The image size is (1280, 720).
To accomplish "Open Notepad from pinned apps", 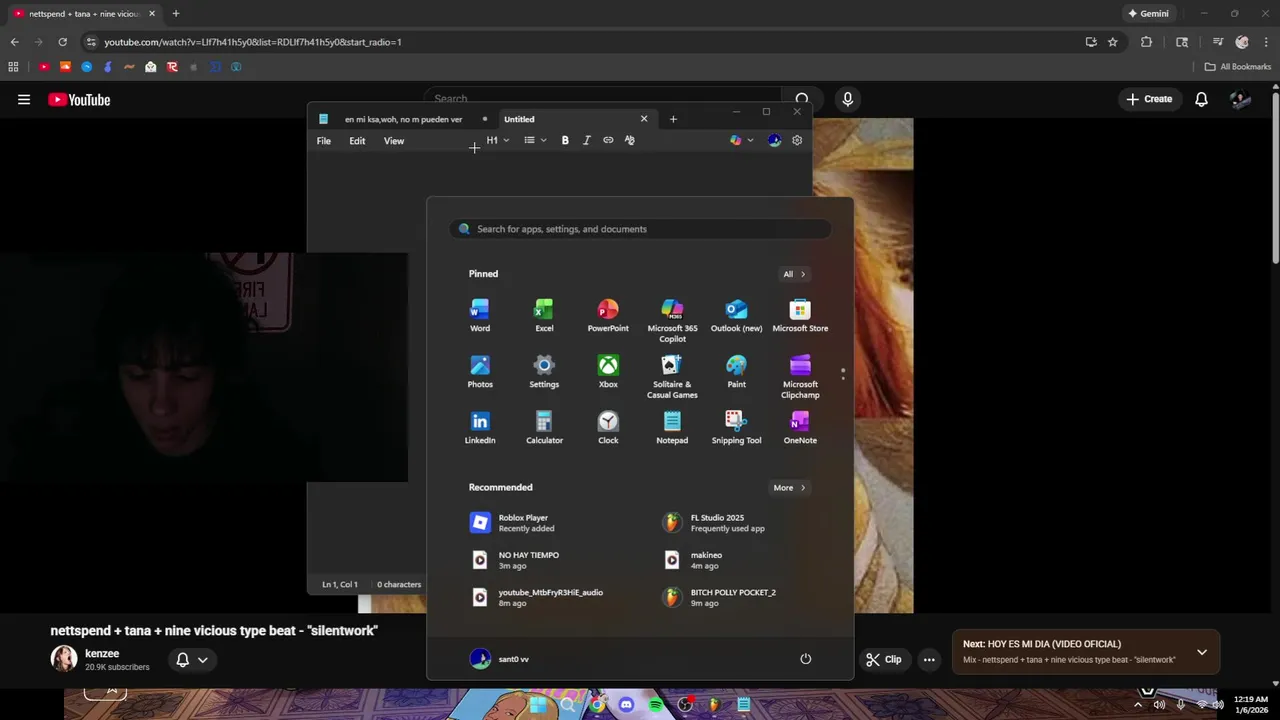I will click(672, 428).
